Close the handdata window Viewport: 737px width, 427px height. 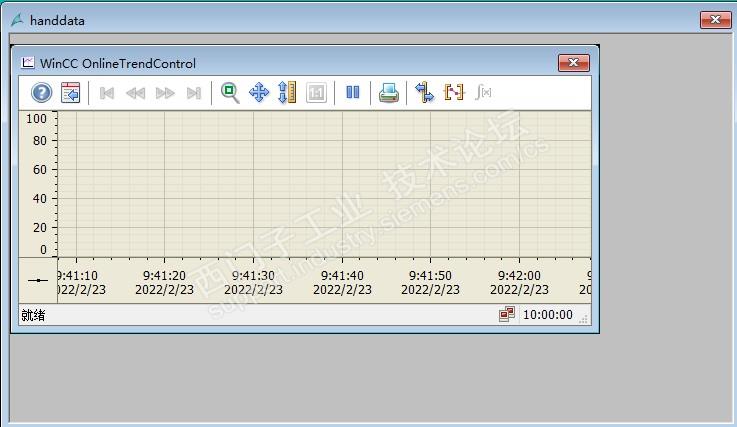[715, 20]
